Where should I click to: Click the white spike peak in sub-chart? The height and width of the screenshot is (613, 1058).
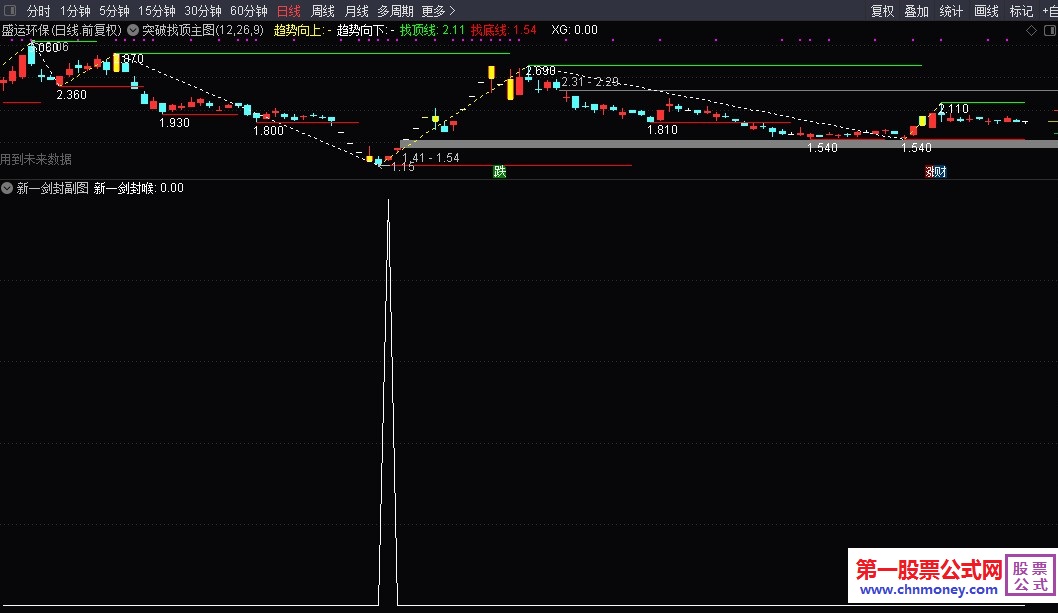pos(388,201)
